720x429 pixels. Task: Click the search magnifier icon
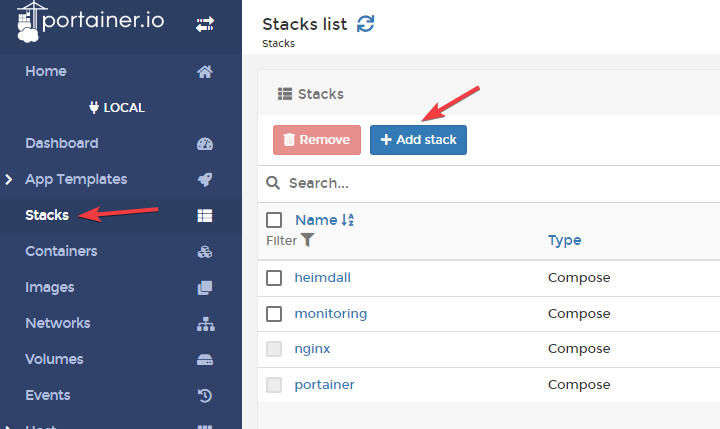pyautogui.click(x=273, y=183)
